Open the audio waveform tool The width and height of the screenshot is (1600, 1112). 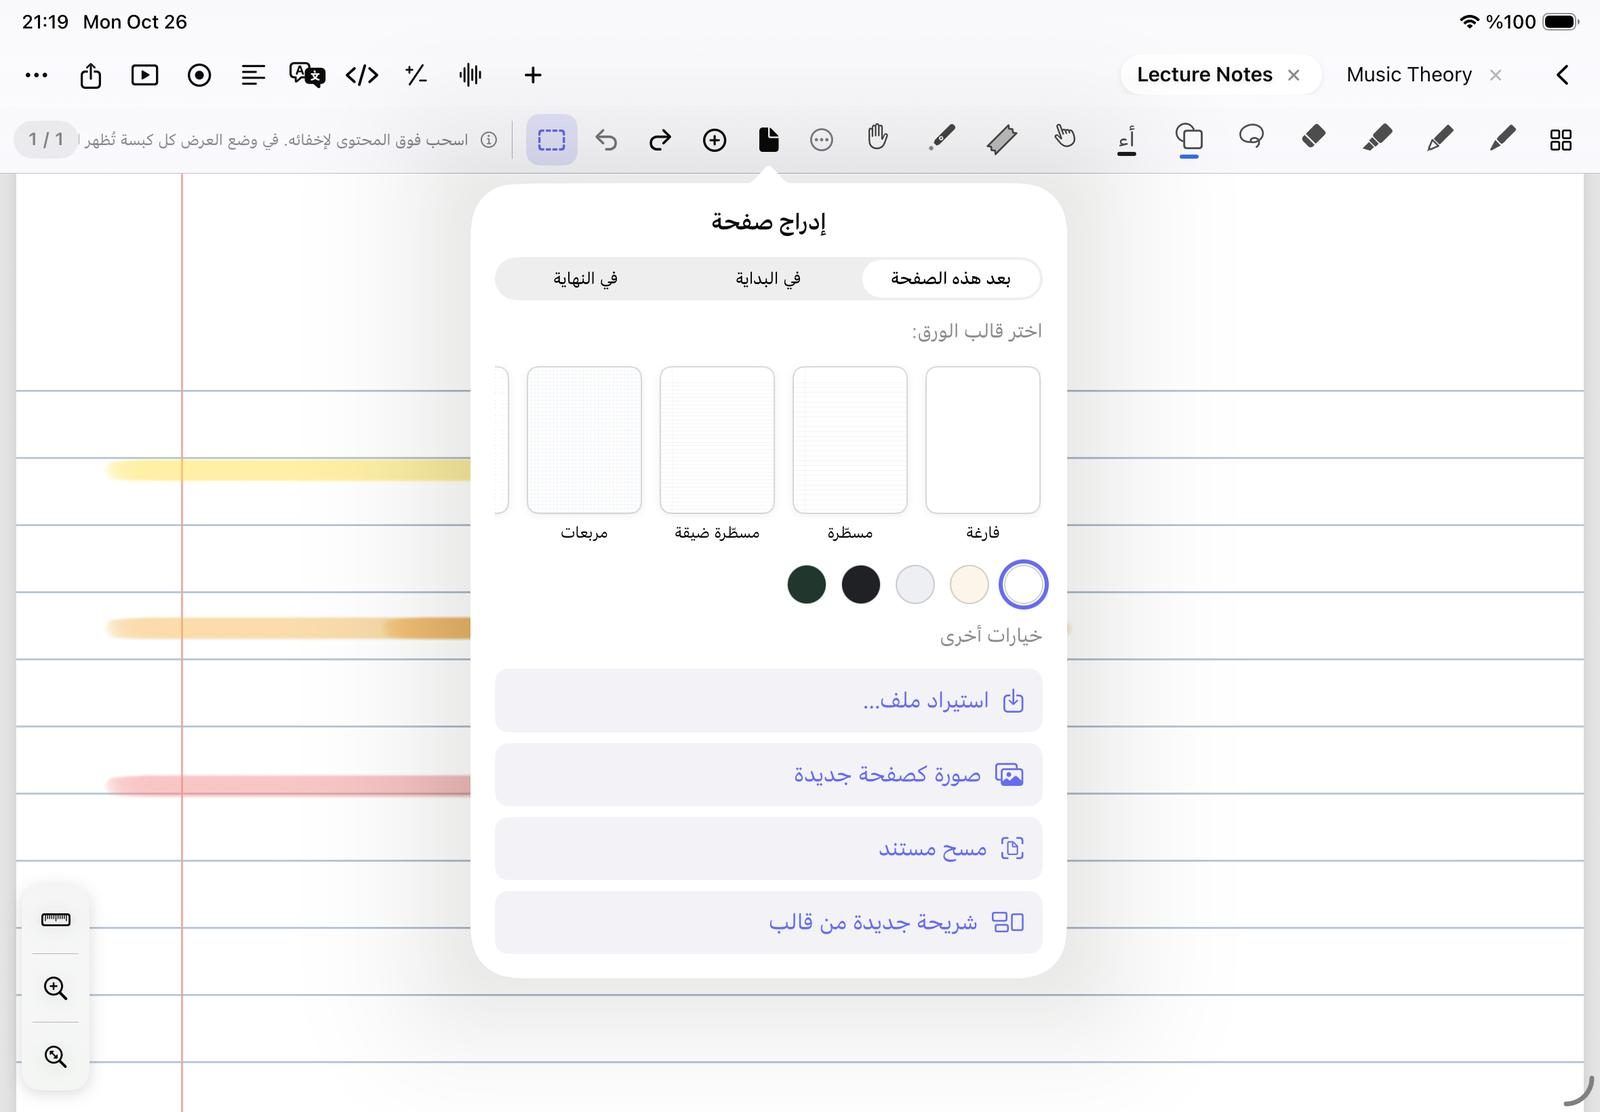[x=470, y=75]
